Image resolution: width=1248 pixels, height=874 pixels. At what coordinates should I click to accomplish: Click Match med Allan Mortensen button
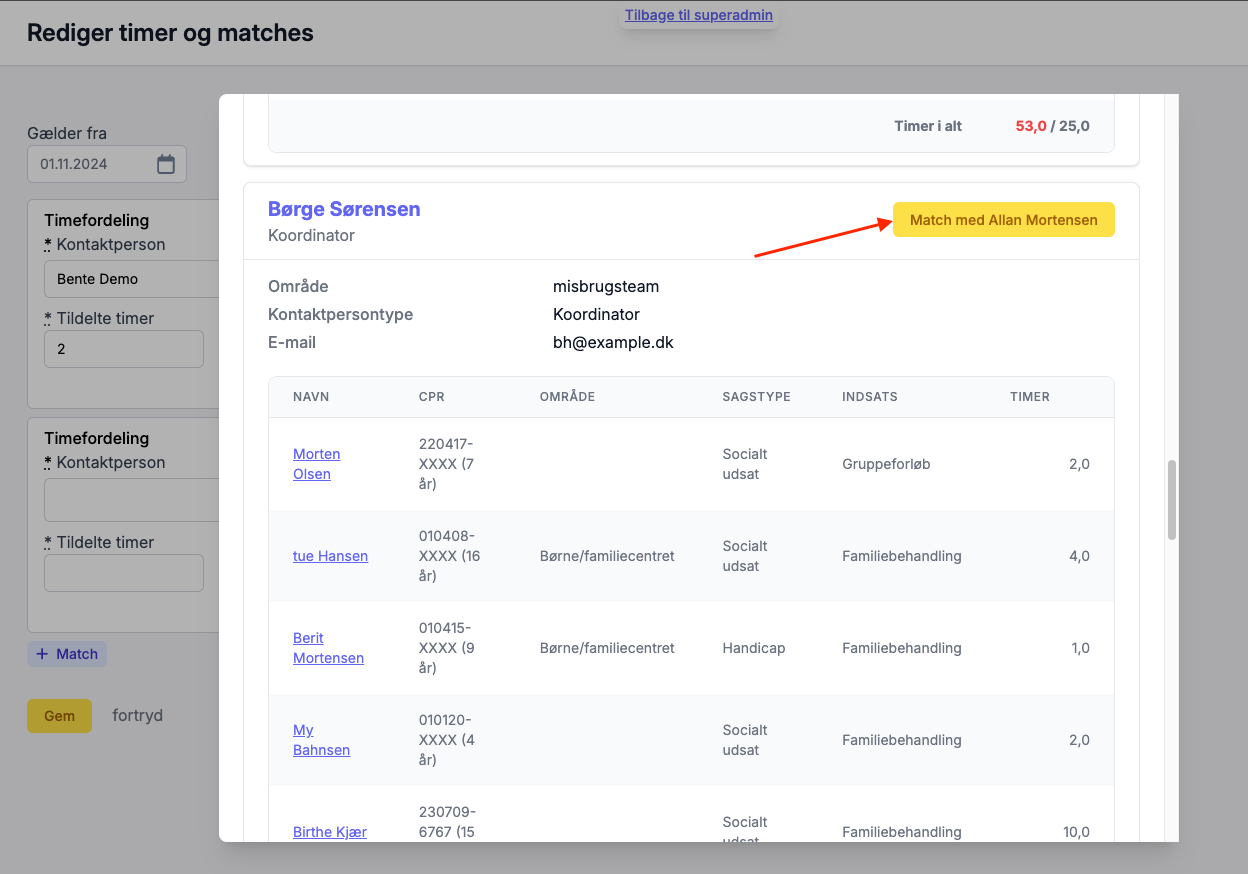(1003, 220)
